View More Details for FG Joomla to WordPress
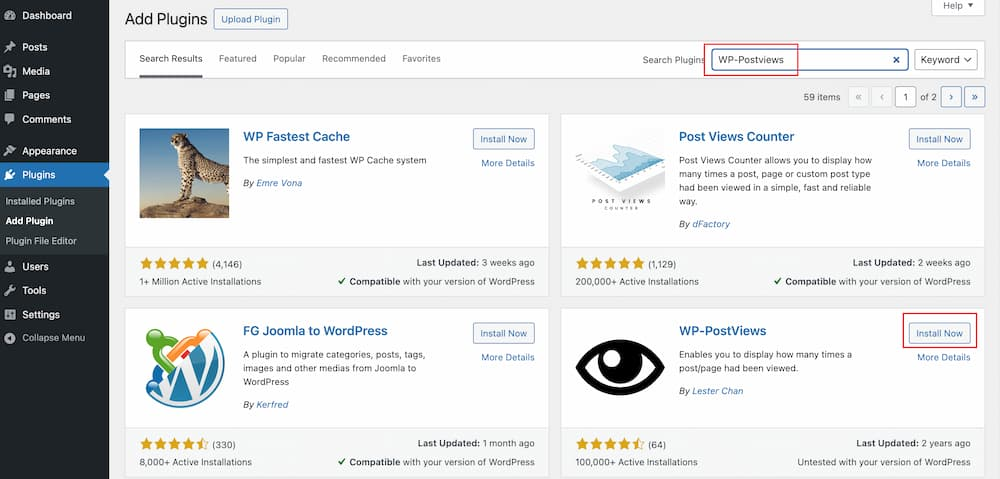The width and height of the screenshot is (1000, 479). tap(508, 357)
